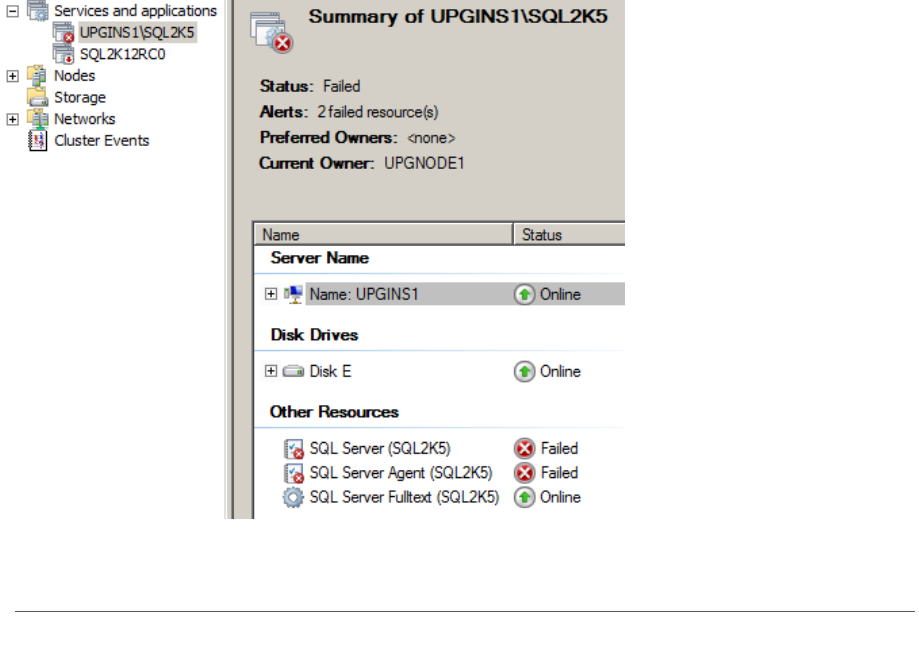Click the Status value Failed in summary

coord(342,86)
